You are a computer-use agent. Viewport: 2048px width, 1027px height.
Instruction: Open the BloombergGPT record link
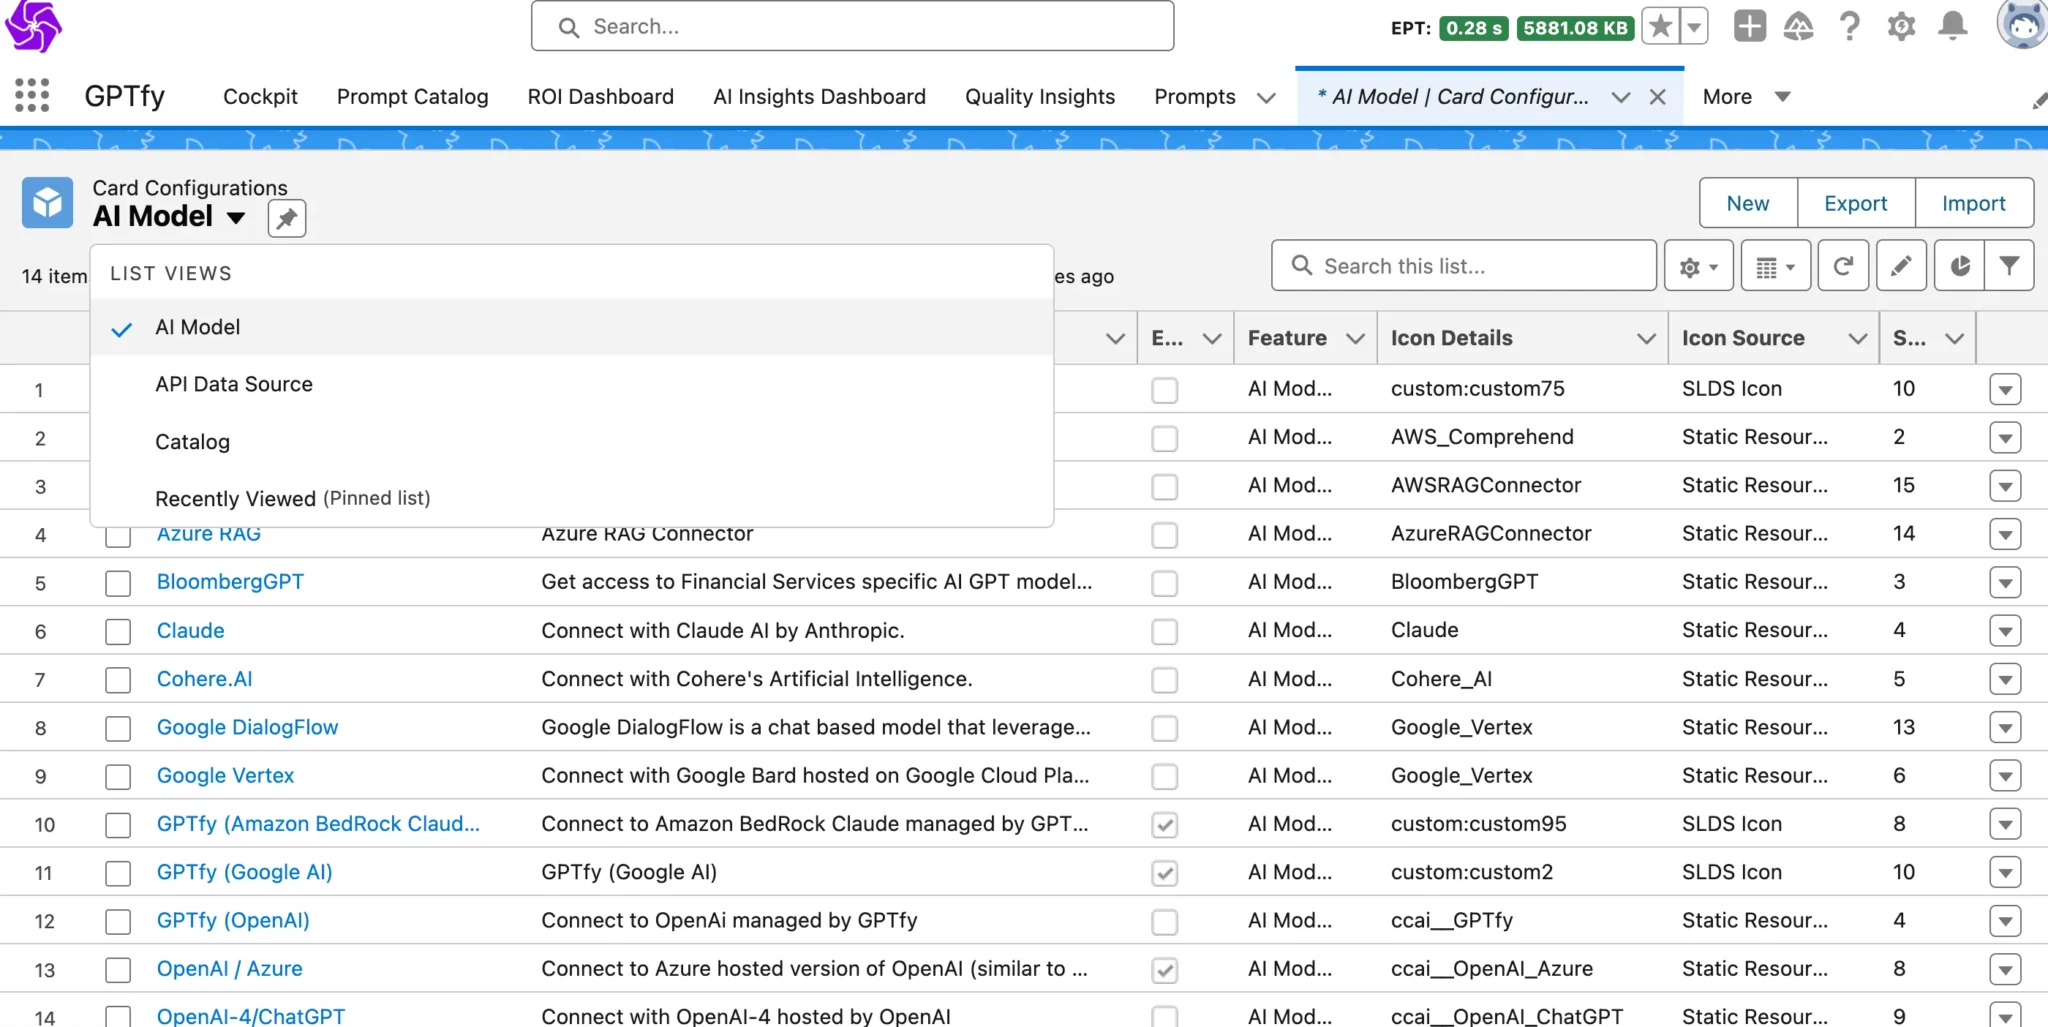pyautogui.click(x=230, y=581)
